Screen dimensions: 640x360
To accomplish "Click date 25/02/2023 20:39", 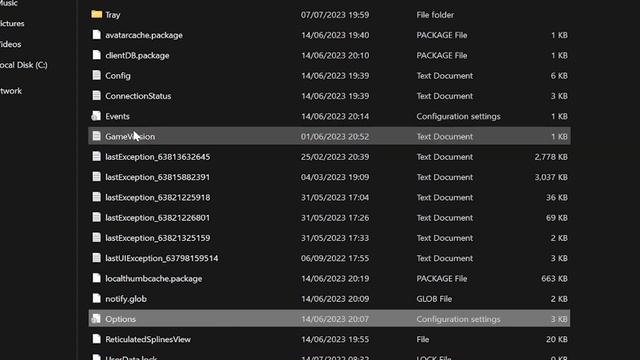I will pos(335,157).
